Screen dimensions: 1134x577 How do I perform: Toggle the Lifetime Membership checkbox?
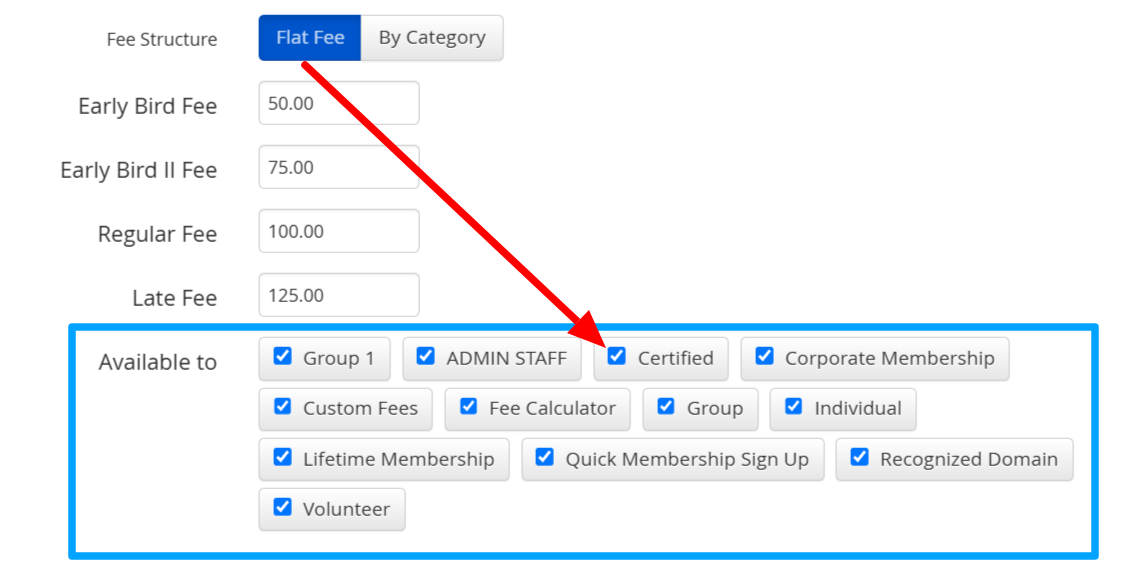[x=283, y=457]
